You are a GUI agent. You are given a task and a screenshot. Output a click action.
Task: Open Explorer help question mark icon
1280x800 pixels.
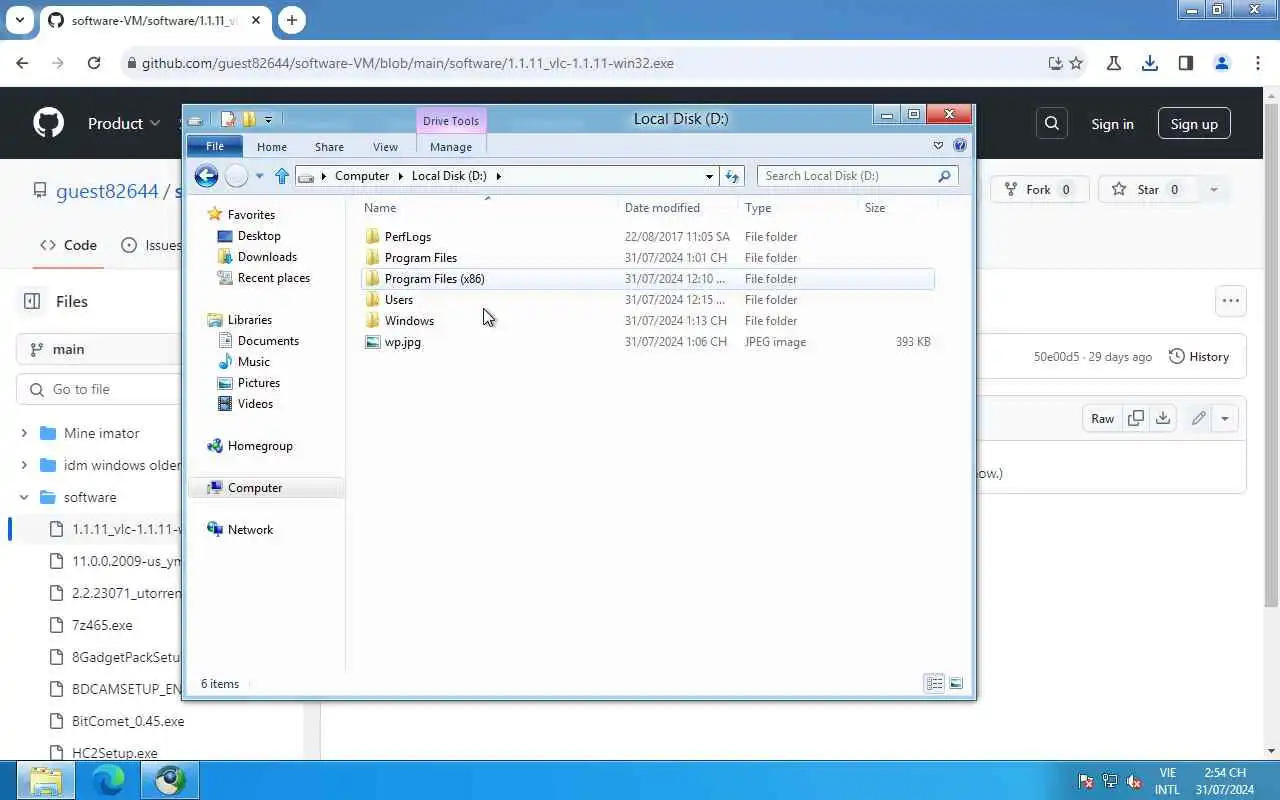[960, 145]
